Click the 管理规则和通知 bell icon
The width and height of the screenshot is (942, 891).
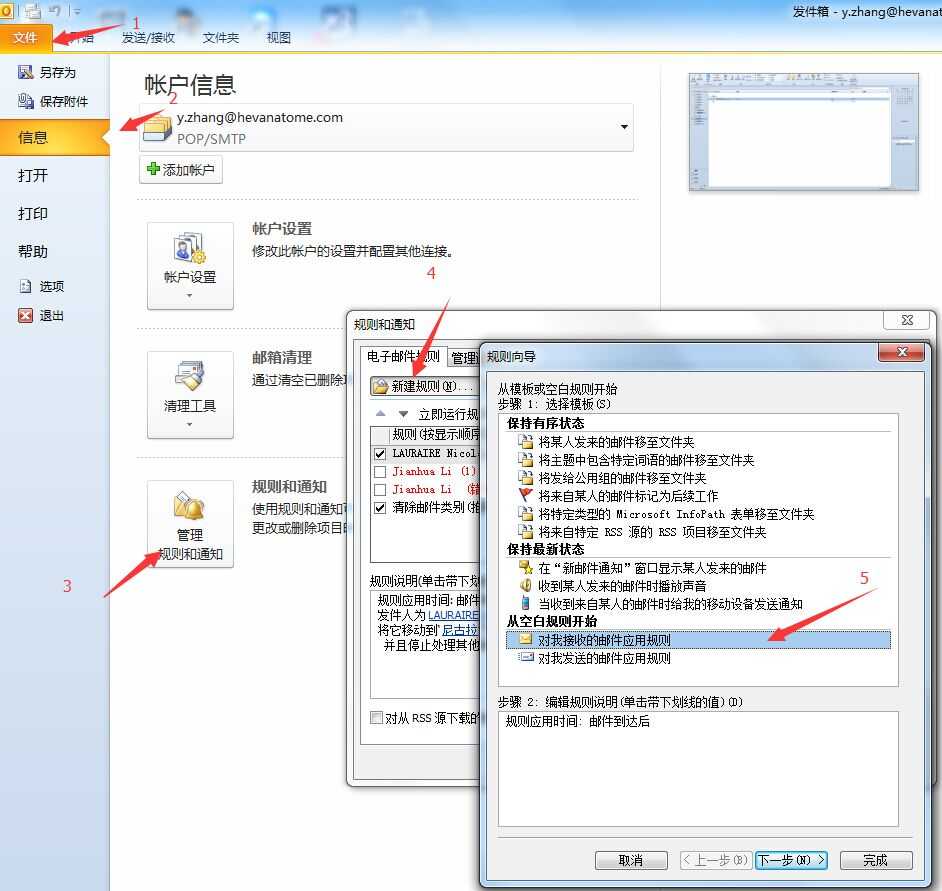189,505
